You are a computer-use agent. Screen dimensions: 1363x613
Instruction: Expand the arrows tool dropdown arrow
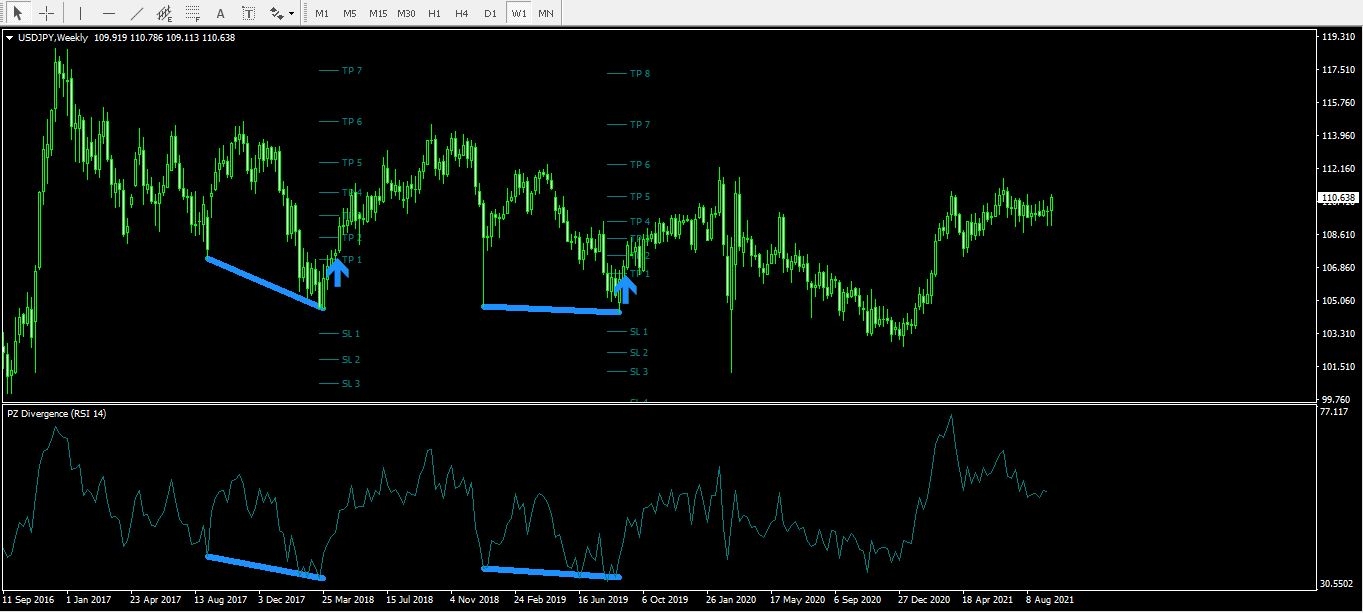(x=291, y=14)
